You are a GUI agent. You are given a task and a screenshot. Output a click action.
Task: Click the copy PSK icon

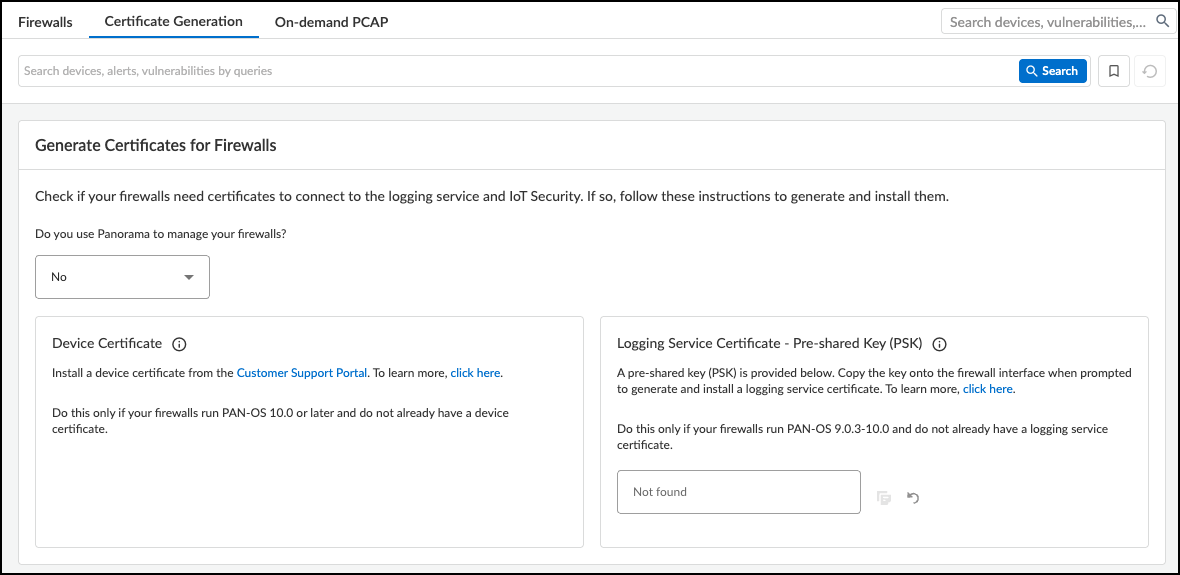pyautogui.click(x=884, y=497)
